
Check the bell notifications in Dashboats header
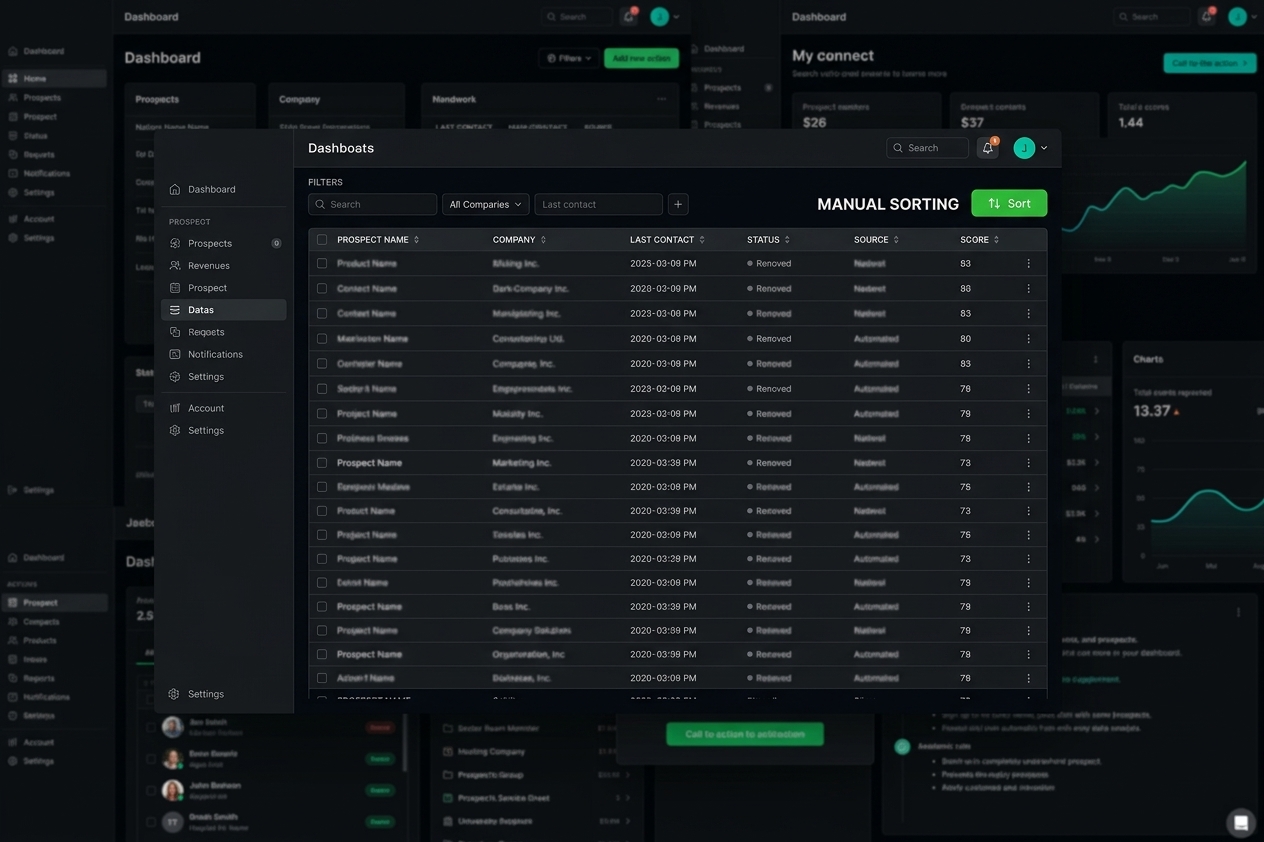coord(988,148)
